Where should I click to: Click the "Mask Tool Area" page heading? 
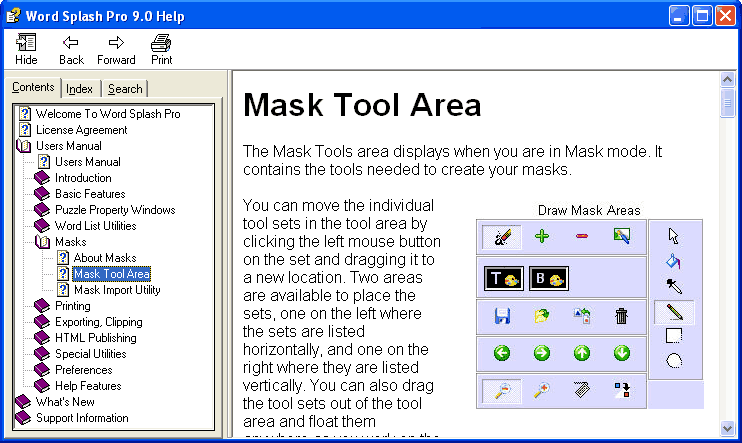(362, 105)
